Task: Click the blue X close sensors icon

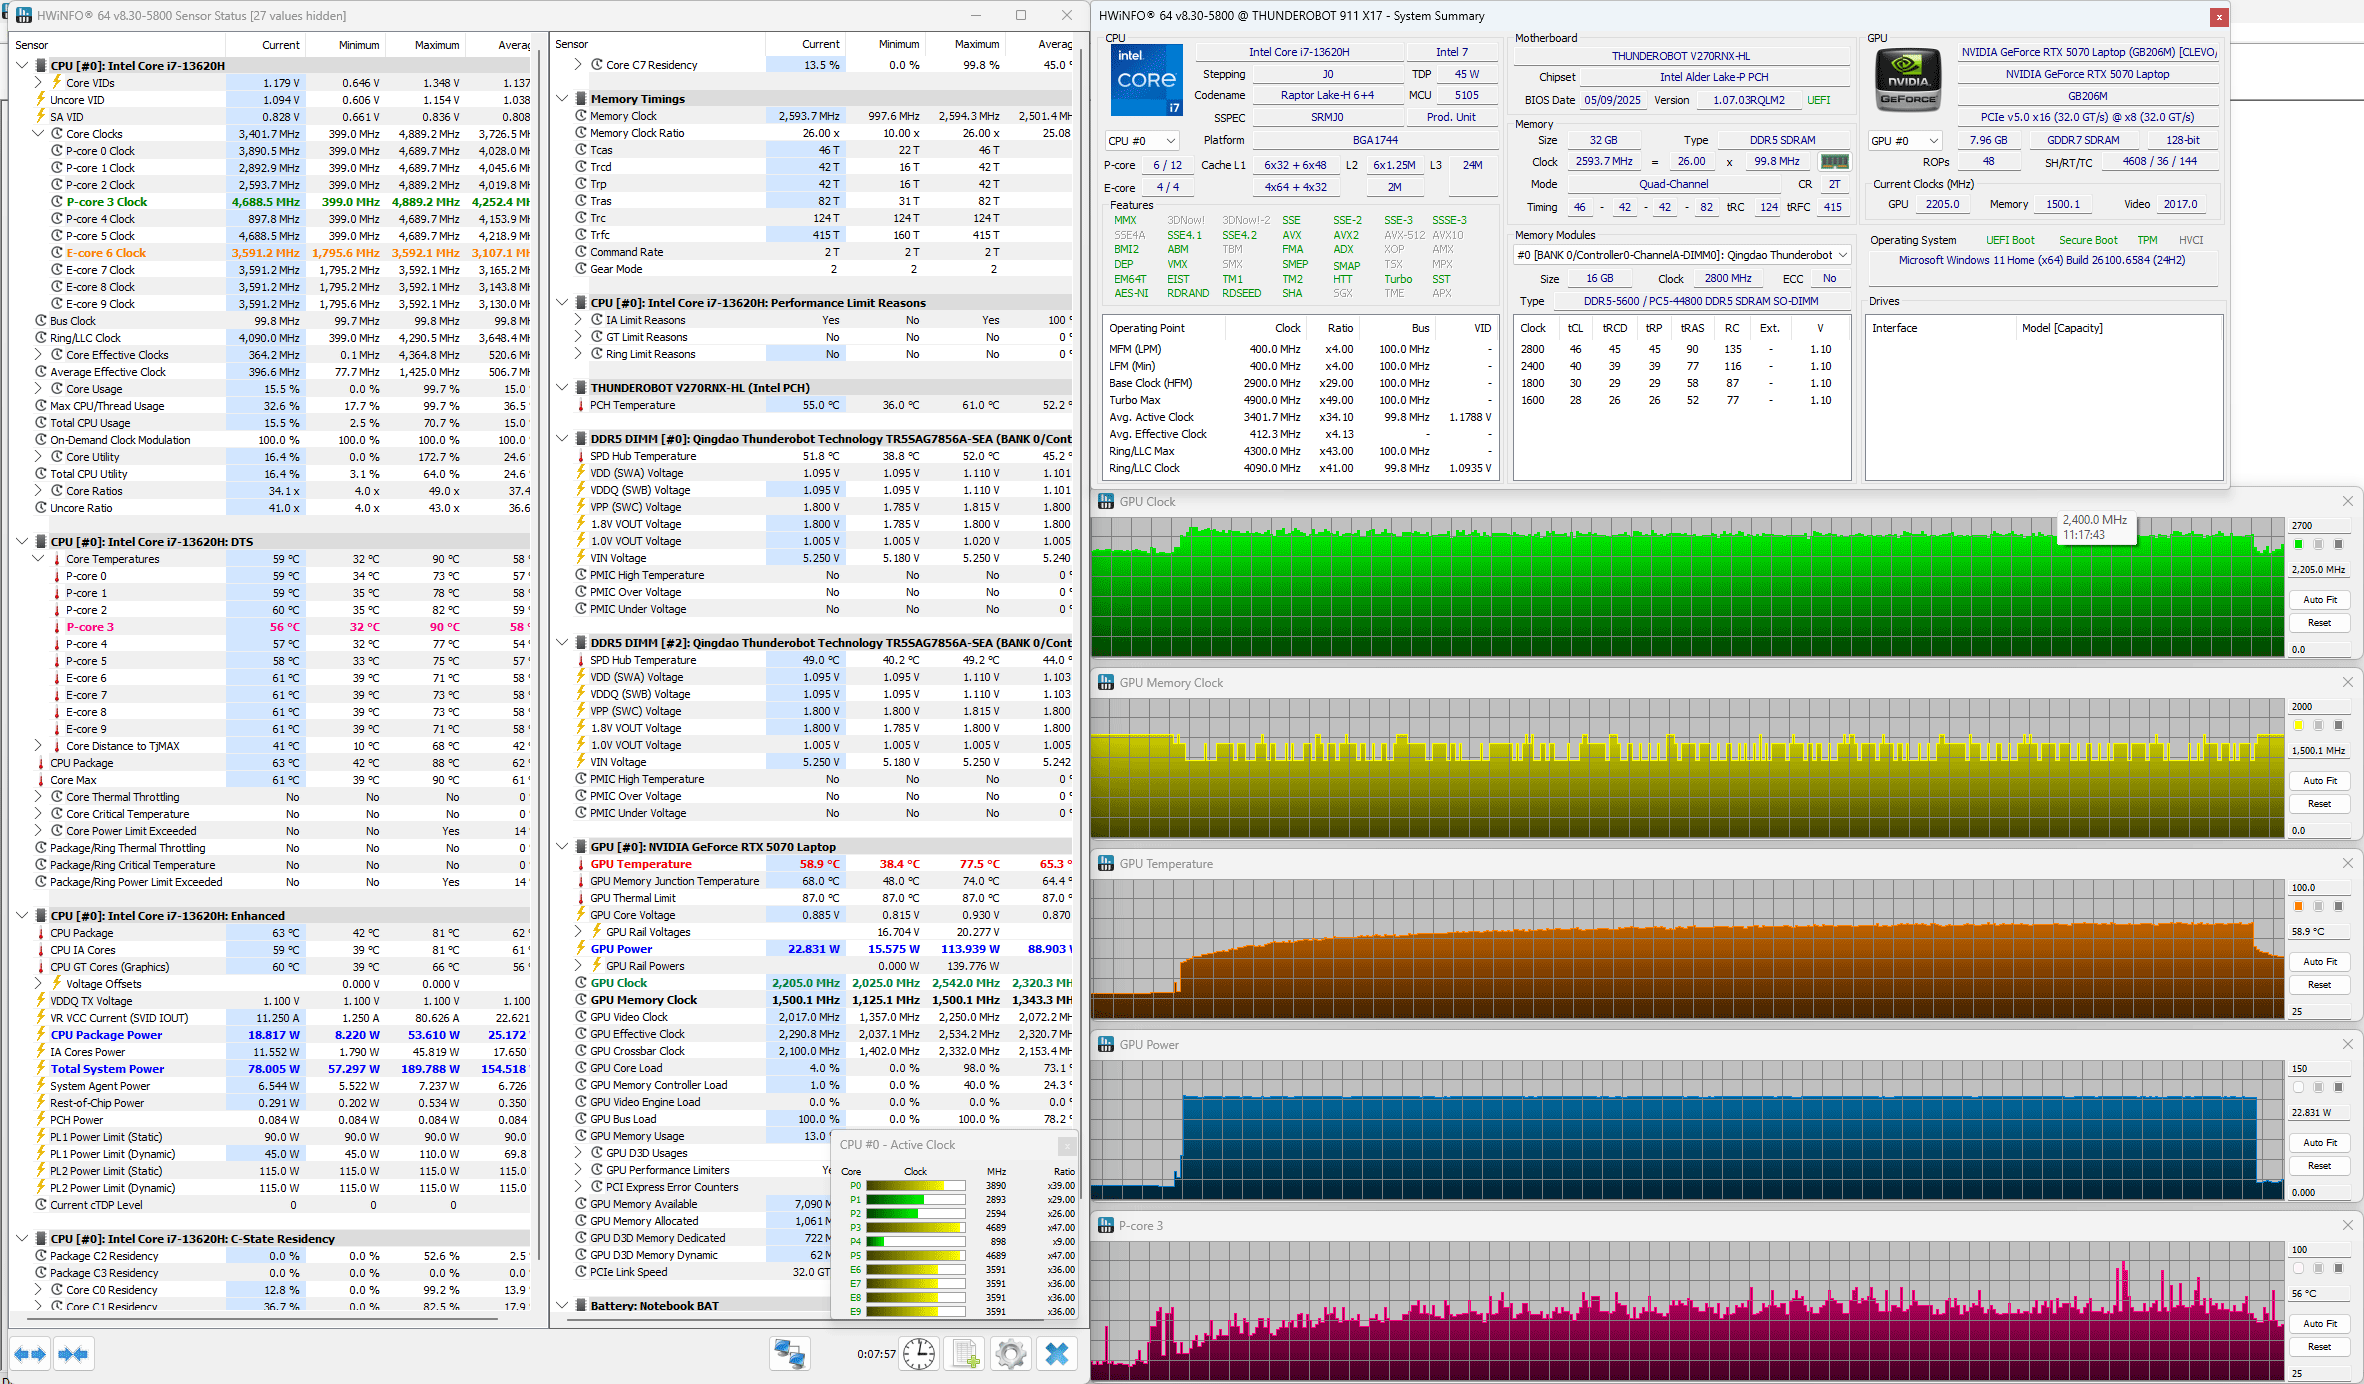Action: [1057, 1354]
